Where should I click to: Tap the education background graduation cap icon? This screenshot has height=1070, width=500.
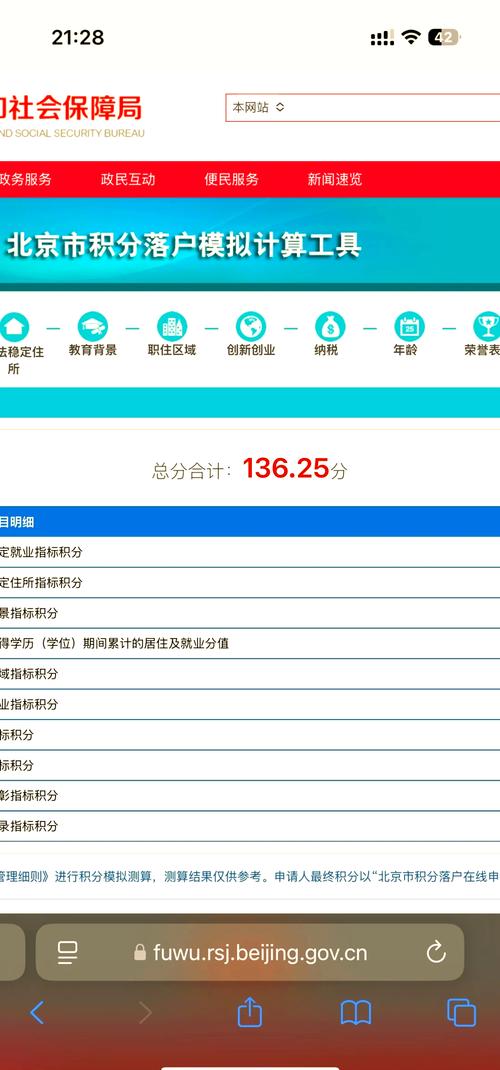(x=93, y=327)
